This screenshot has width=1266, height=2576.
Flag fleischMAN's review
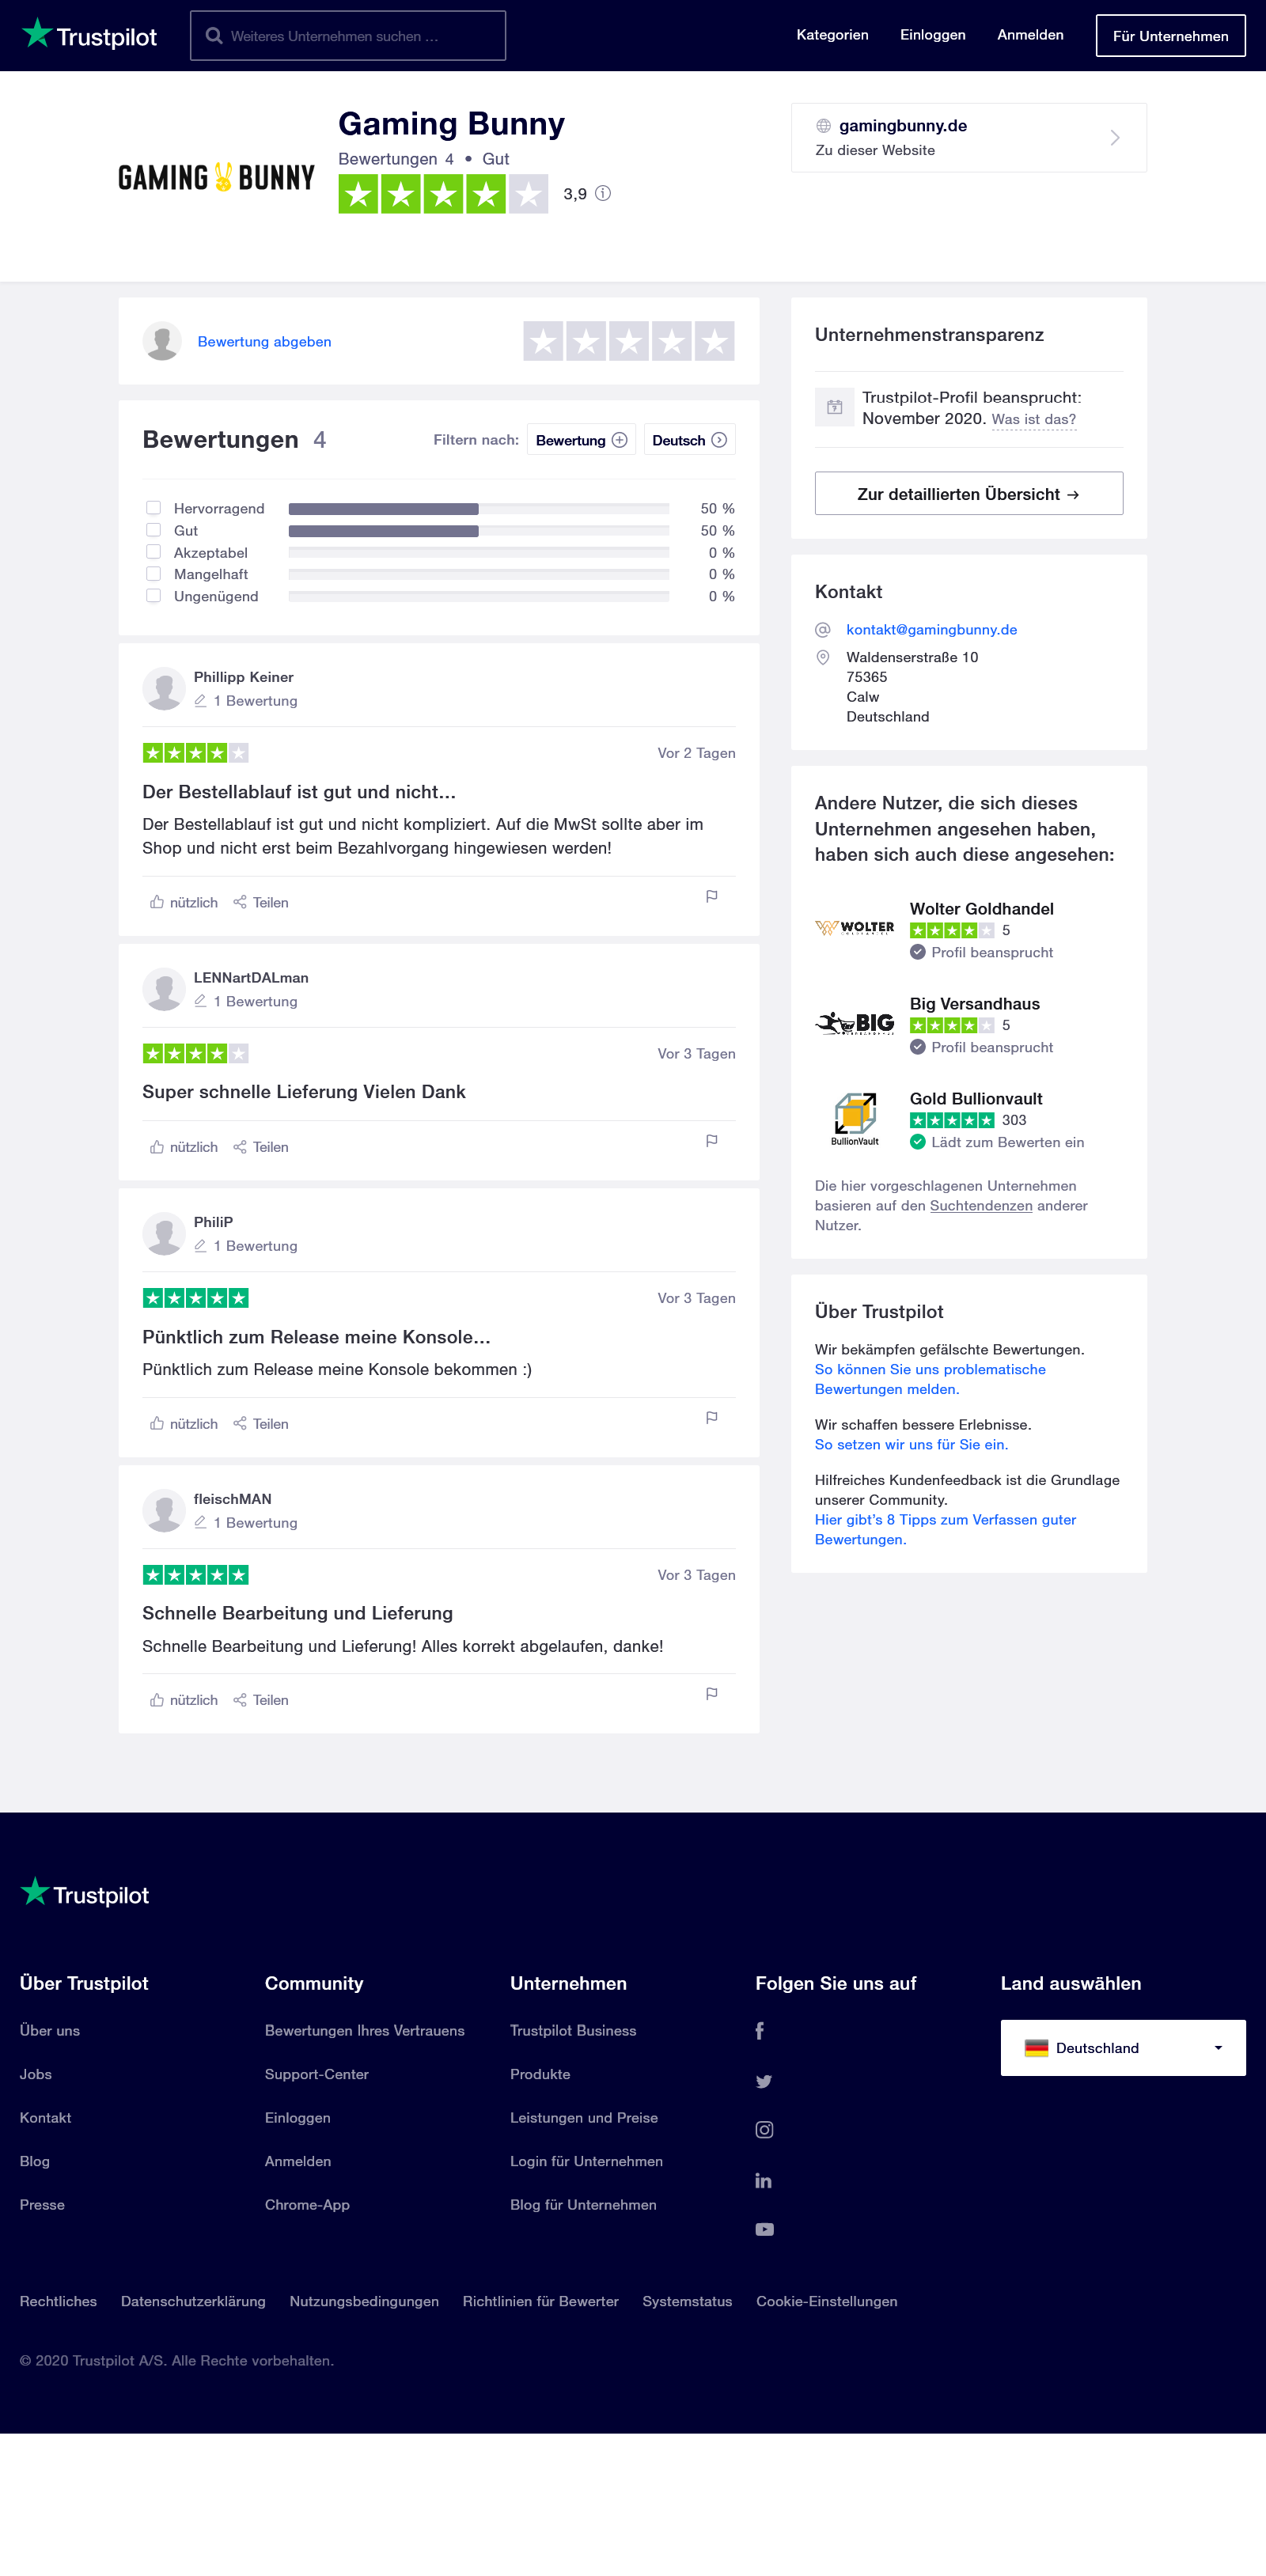711,1694
